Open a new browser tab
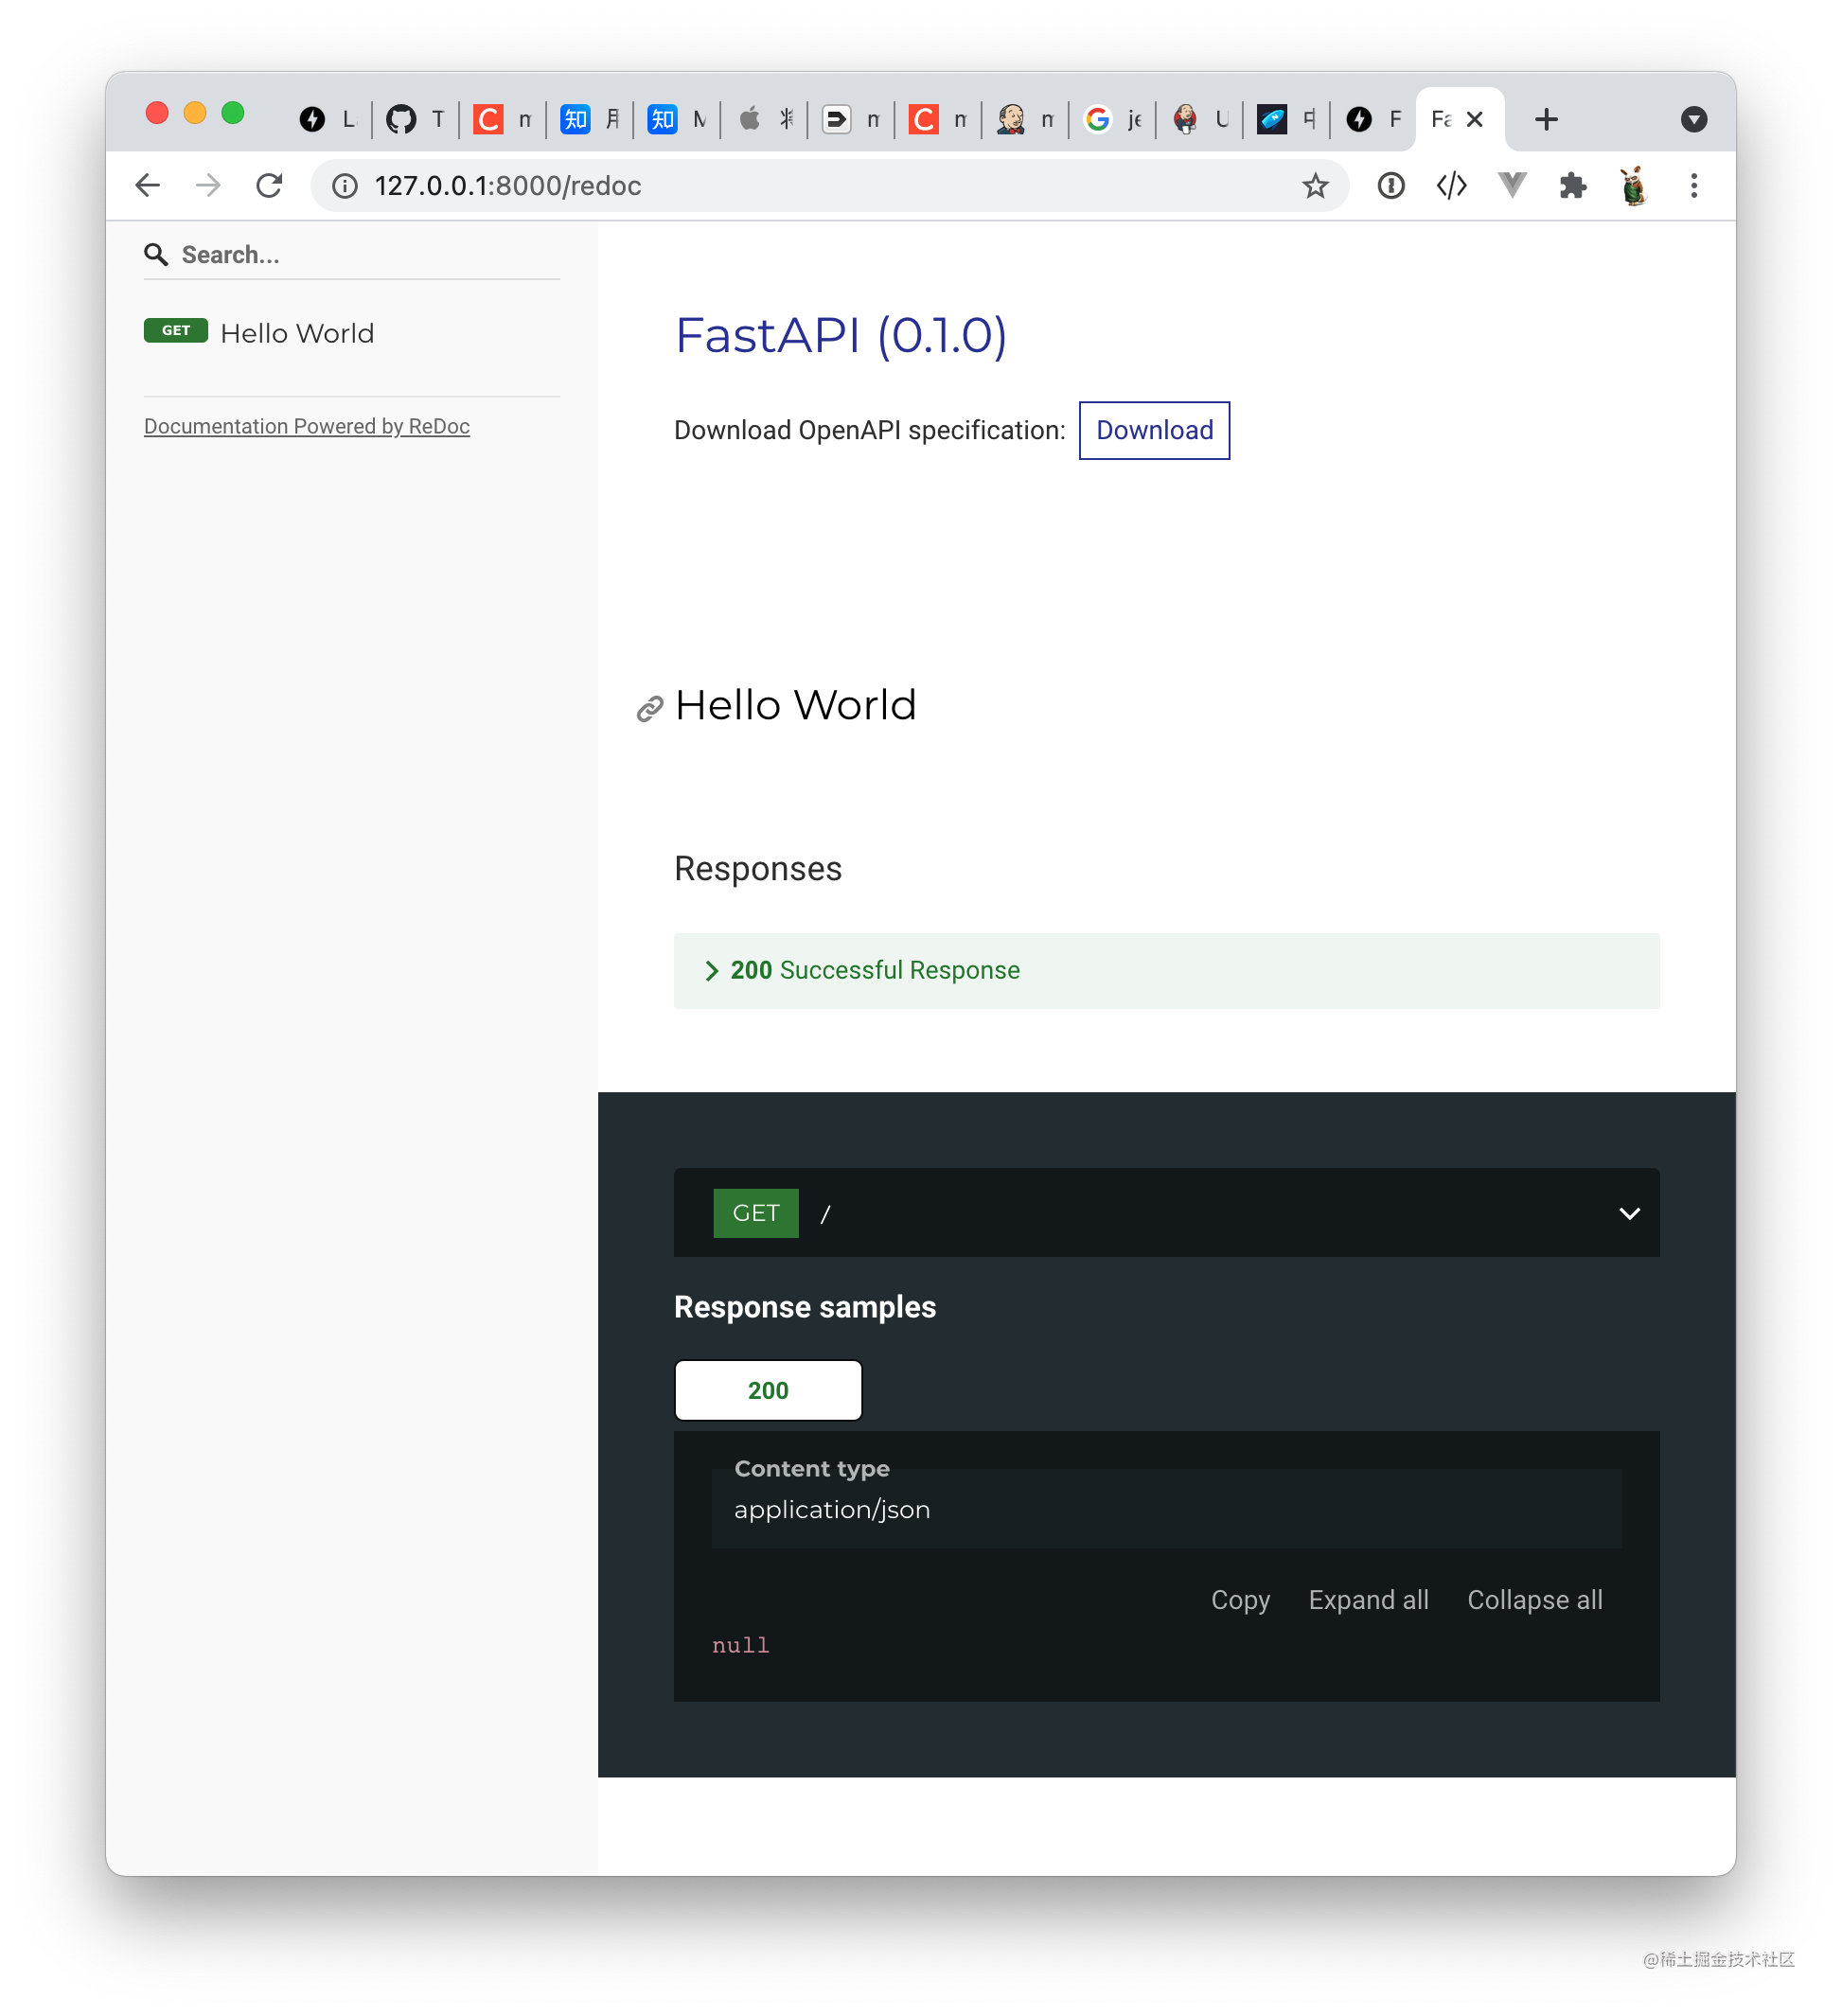 click(x=1546, y=119)
